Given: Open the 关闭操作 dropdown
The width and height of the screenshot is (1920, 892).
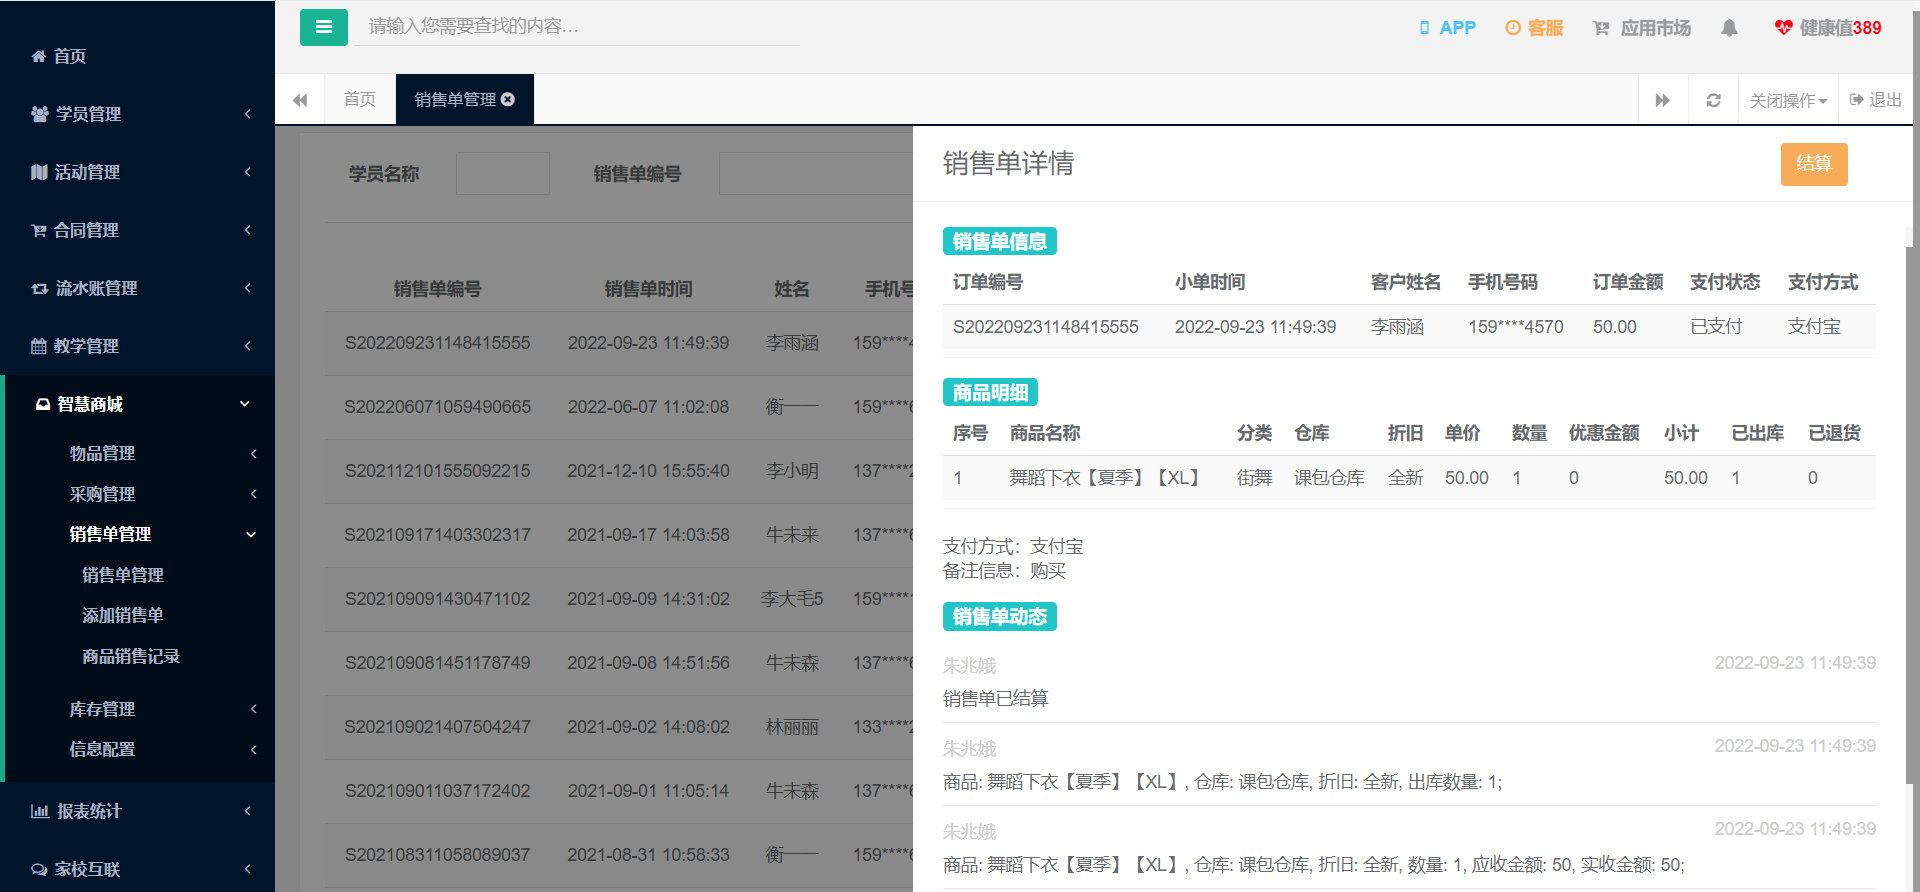Looking at the screenshot, I should [x=1788, y=100].
